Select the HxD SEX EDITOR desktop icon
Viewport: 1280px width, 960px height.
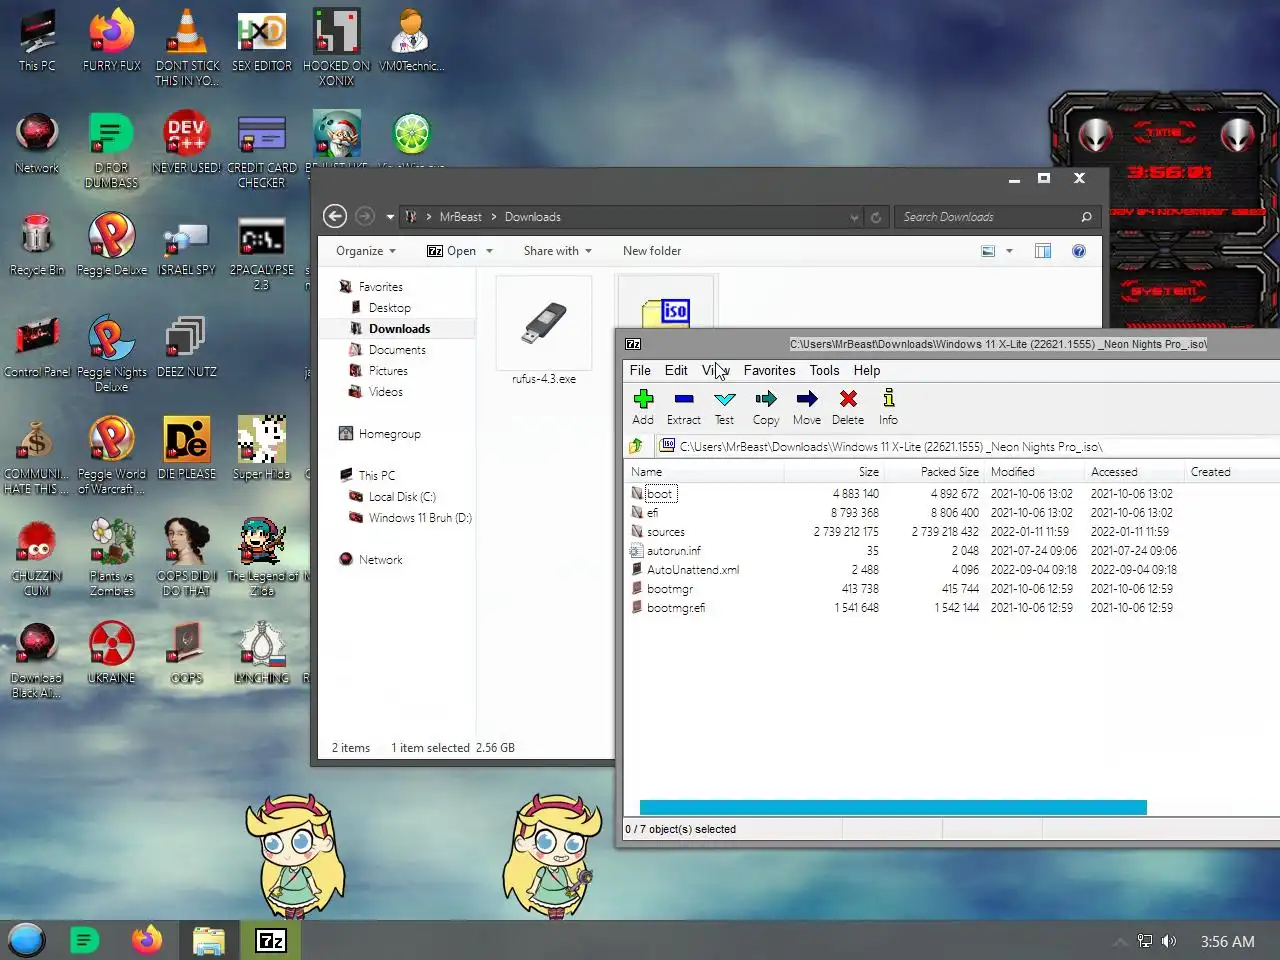(262, 41)
